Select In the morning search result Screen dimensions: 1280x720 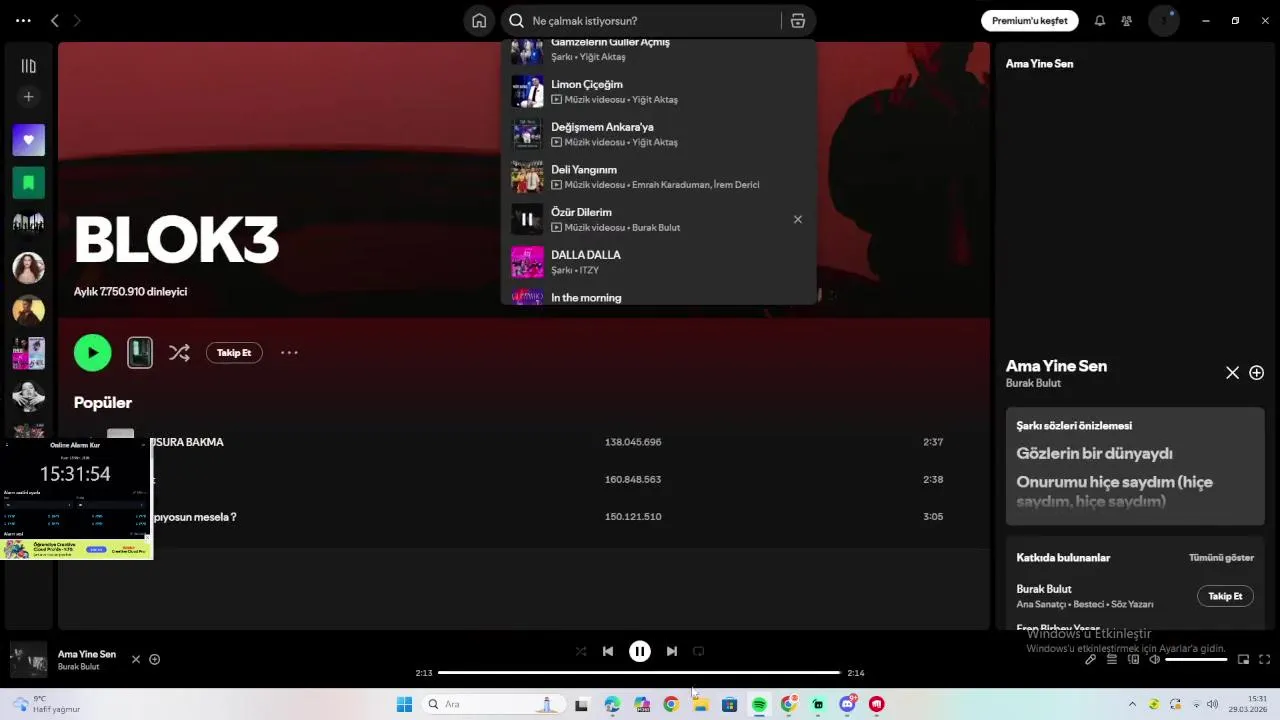[x=658, y=297]
